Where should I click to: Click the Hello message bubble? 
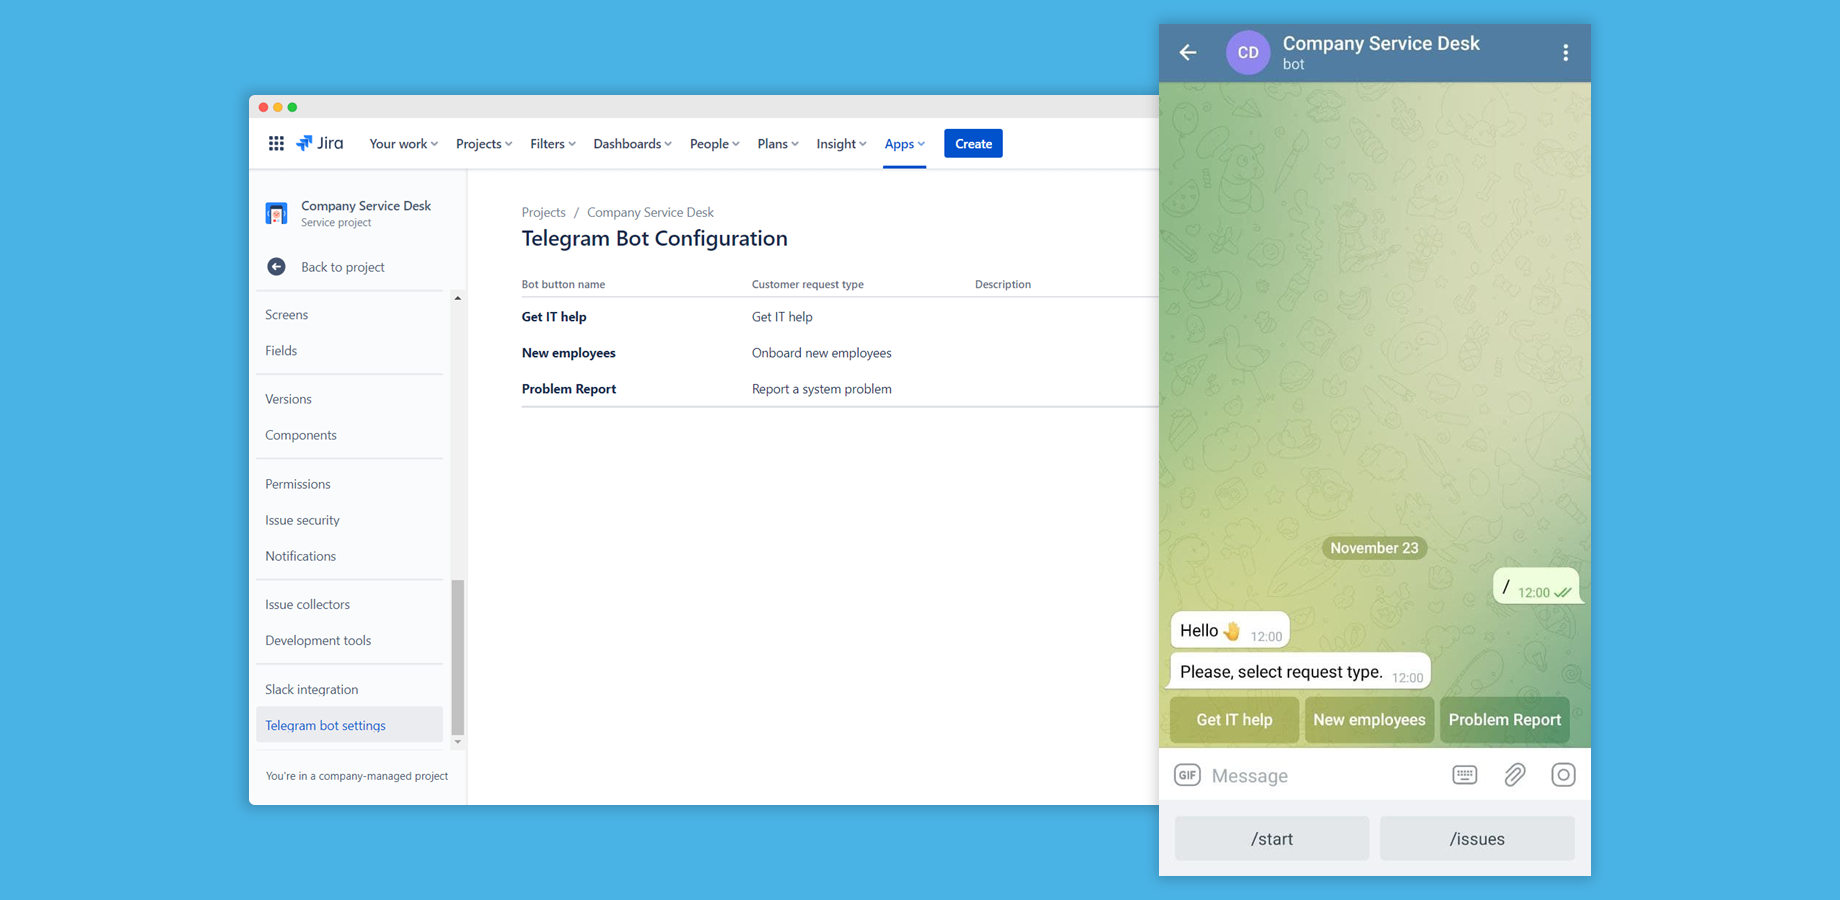1230,631
